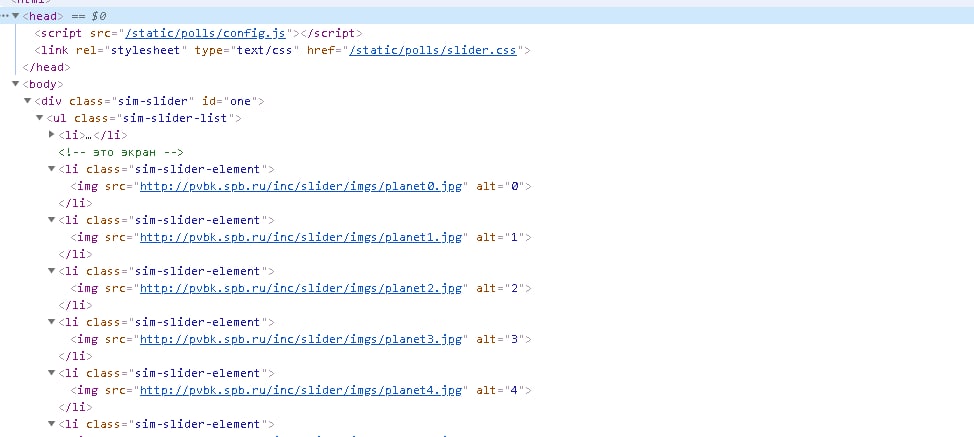Click the type="text/css" attribute

(247, 50)
